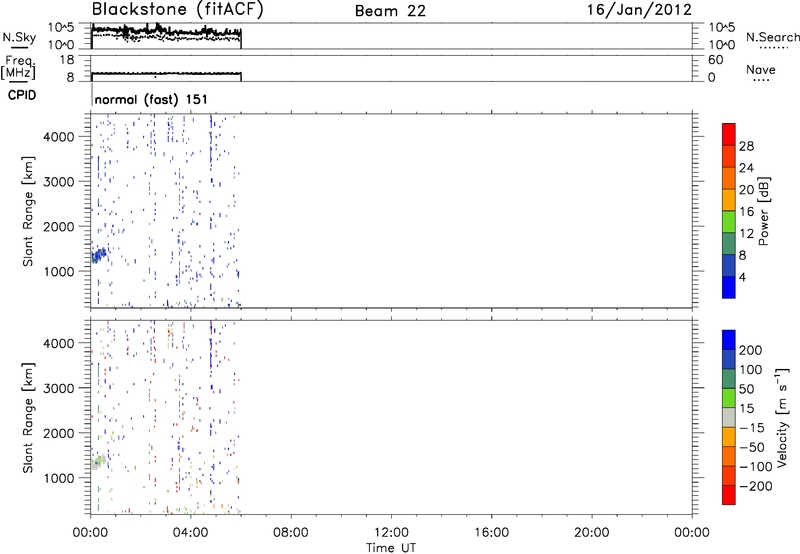Click Power colorbar segment between 24 and 28

pos(729,156)
